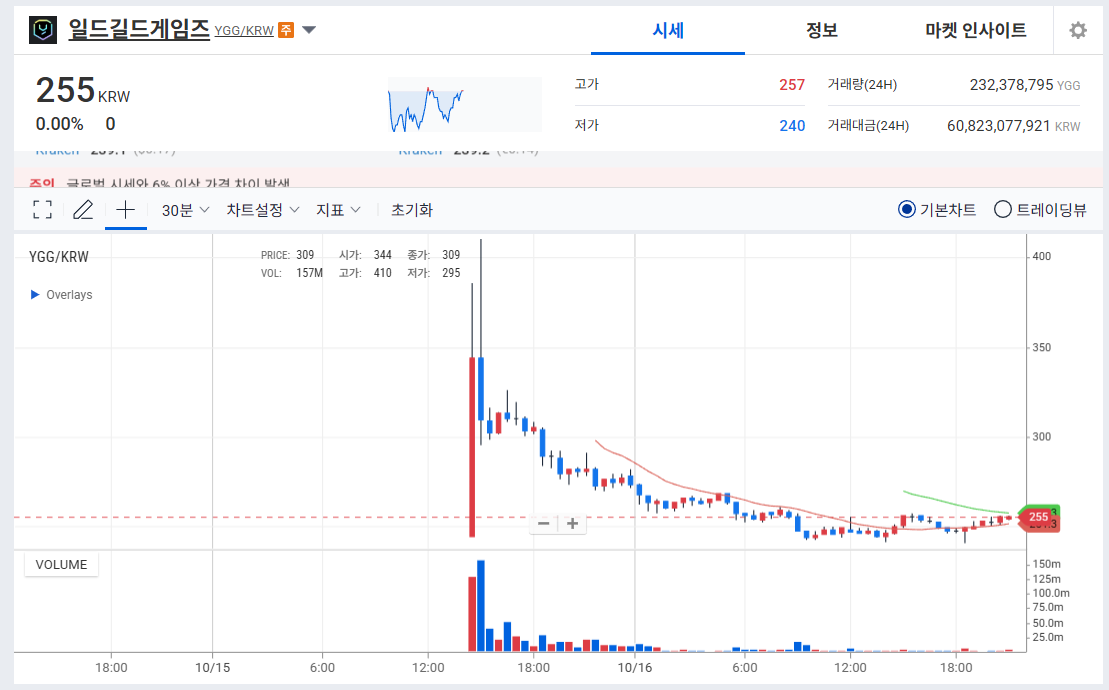This screenshot has height=690, width=1109.
Task: Open the 차트설정 dropdown
Action: pyautogui.click(x=262, y=210)
